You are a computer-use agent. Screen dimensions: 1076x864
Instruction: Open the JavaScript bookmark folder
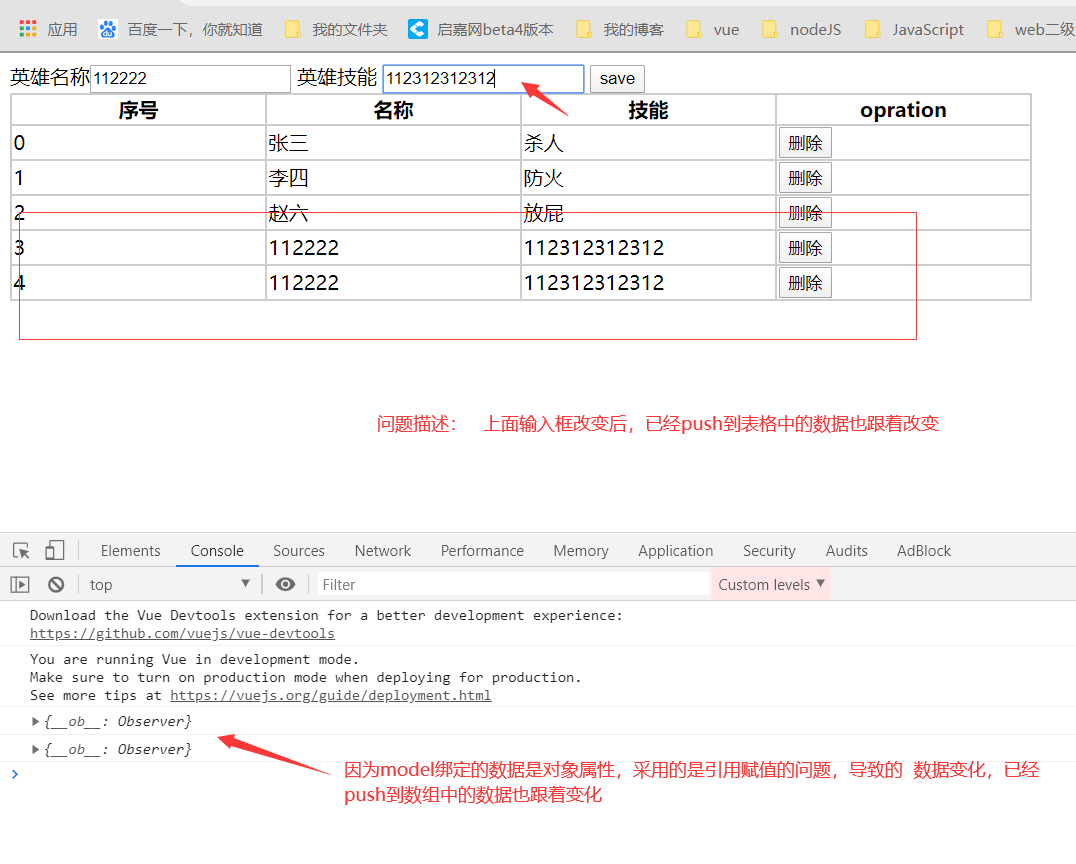914,30
